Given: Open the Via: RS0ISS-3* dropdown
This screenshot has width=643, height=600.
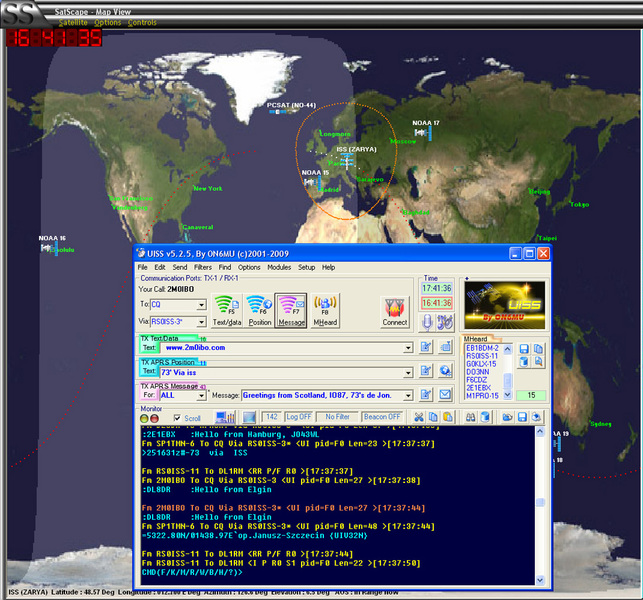Looking at the screenshot, I should (201, 322).
